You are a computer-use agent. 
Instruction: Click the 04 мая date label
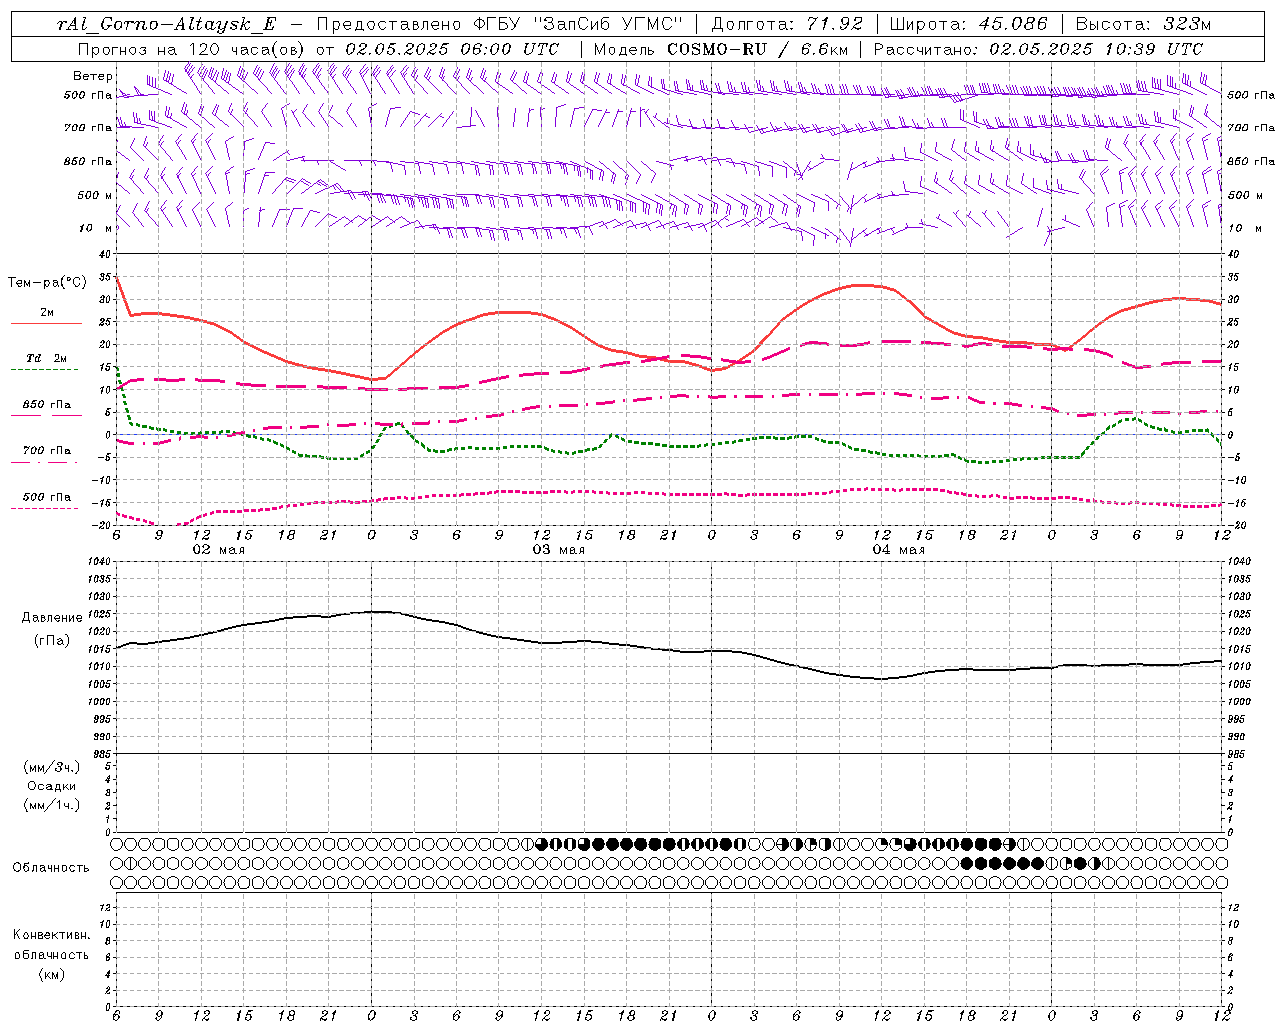pyautogui.click(x=898, y=550)
